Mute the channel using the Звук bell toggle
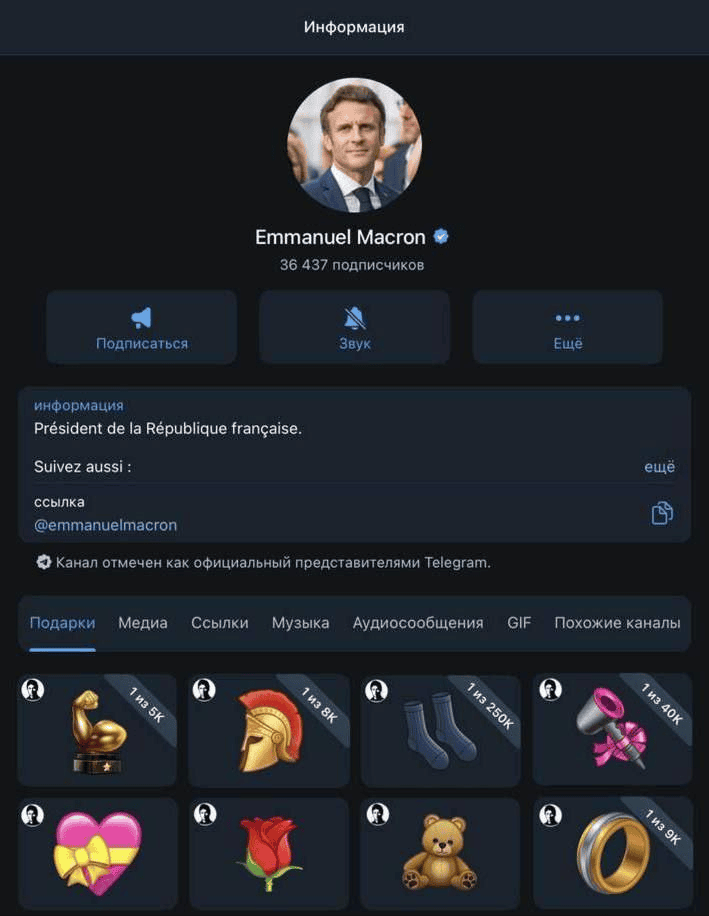Screen dimensions: 709x916 click(355, 327)
